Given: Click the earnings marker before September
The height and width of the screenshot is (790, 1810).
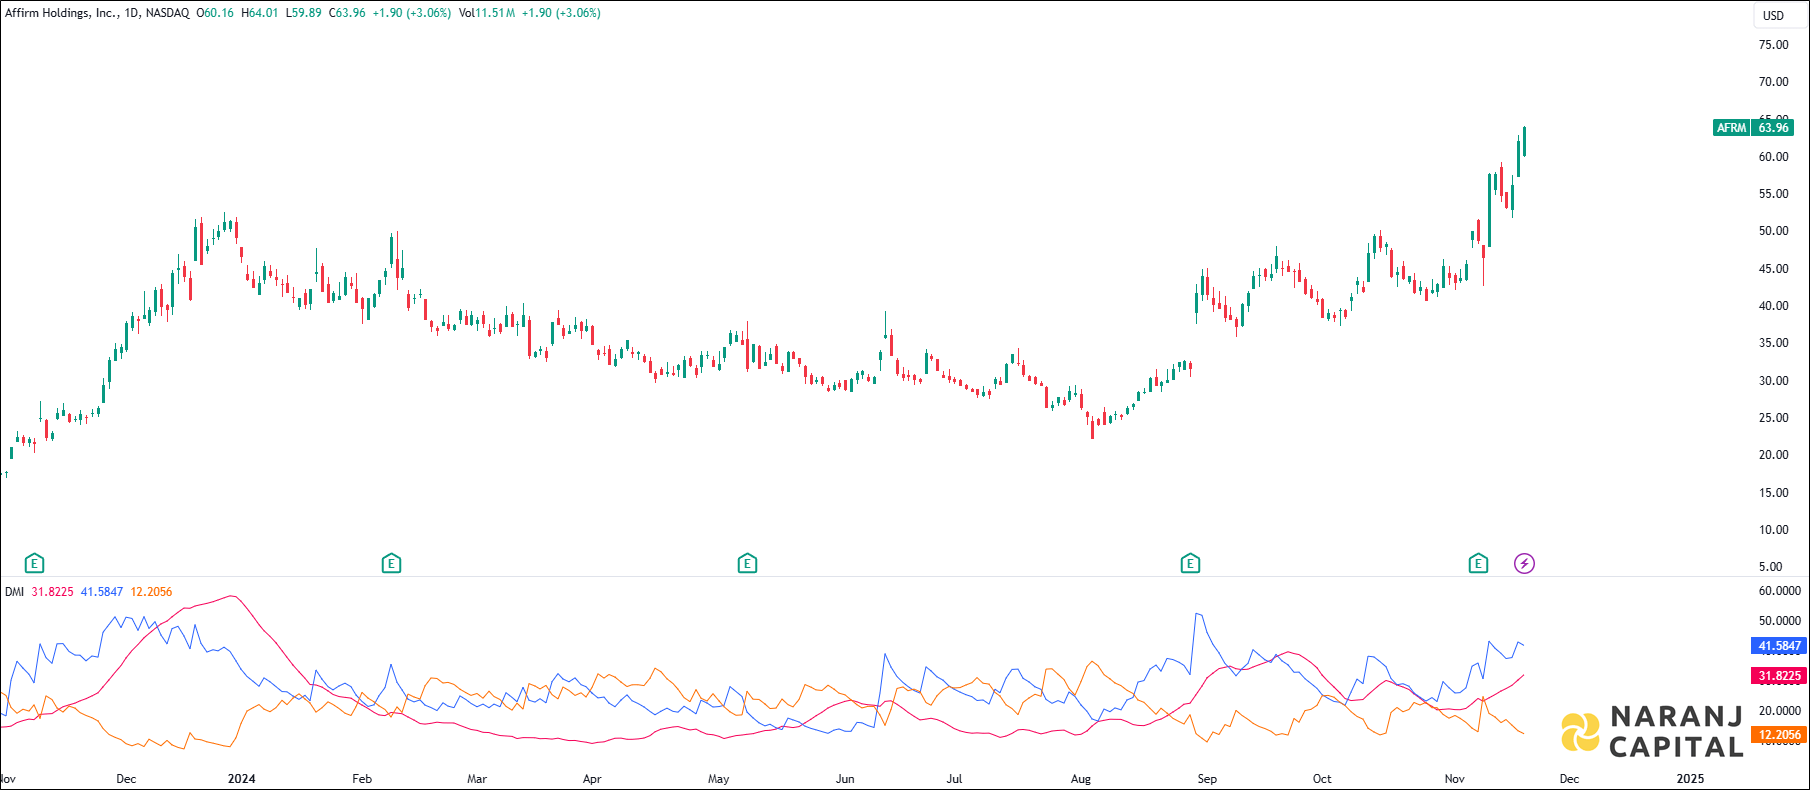Looking at the screenshot, I should pos(1190,563).
